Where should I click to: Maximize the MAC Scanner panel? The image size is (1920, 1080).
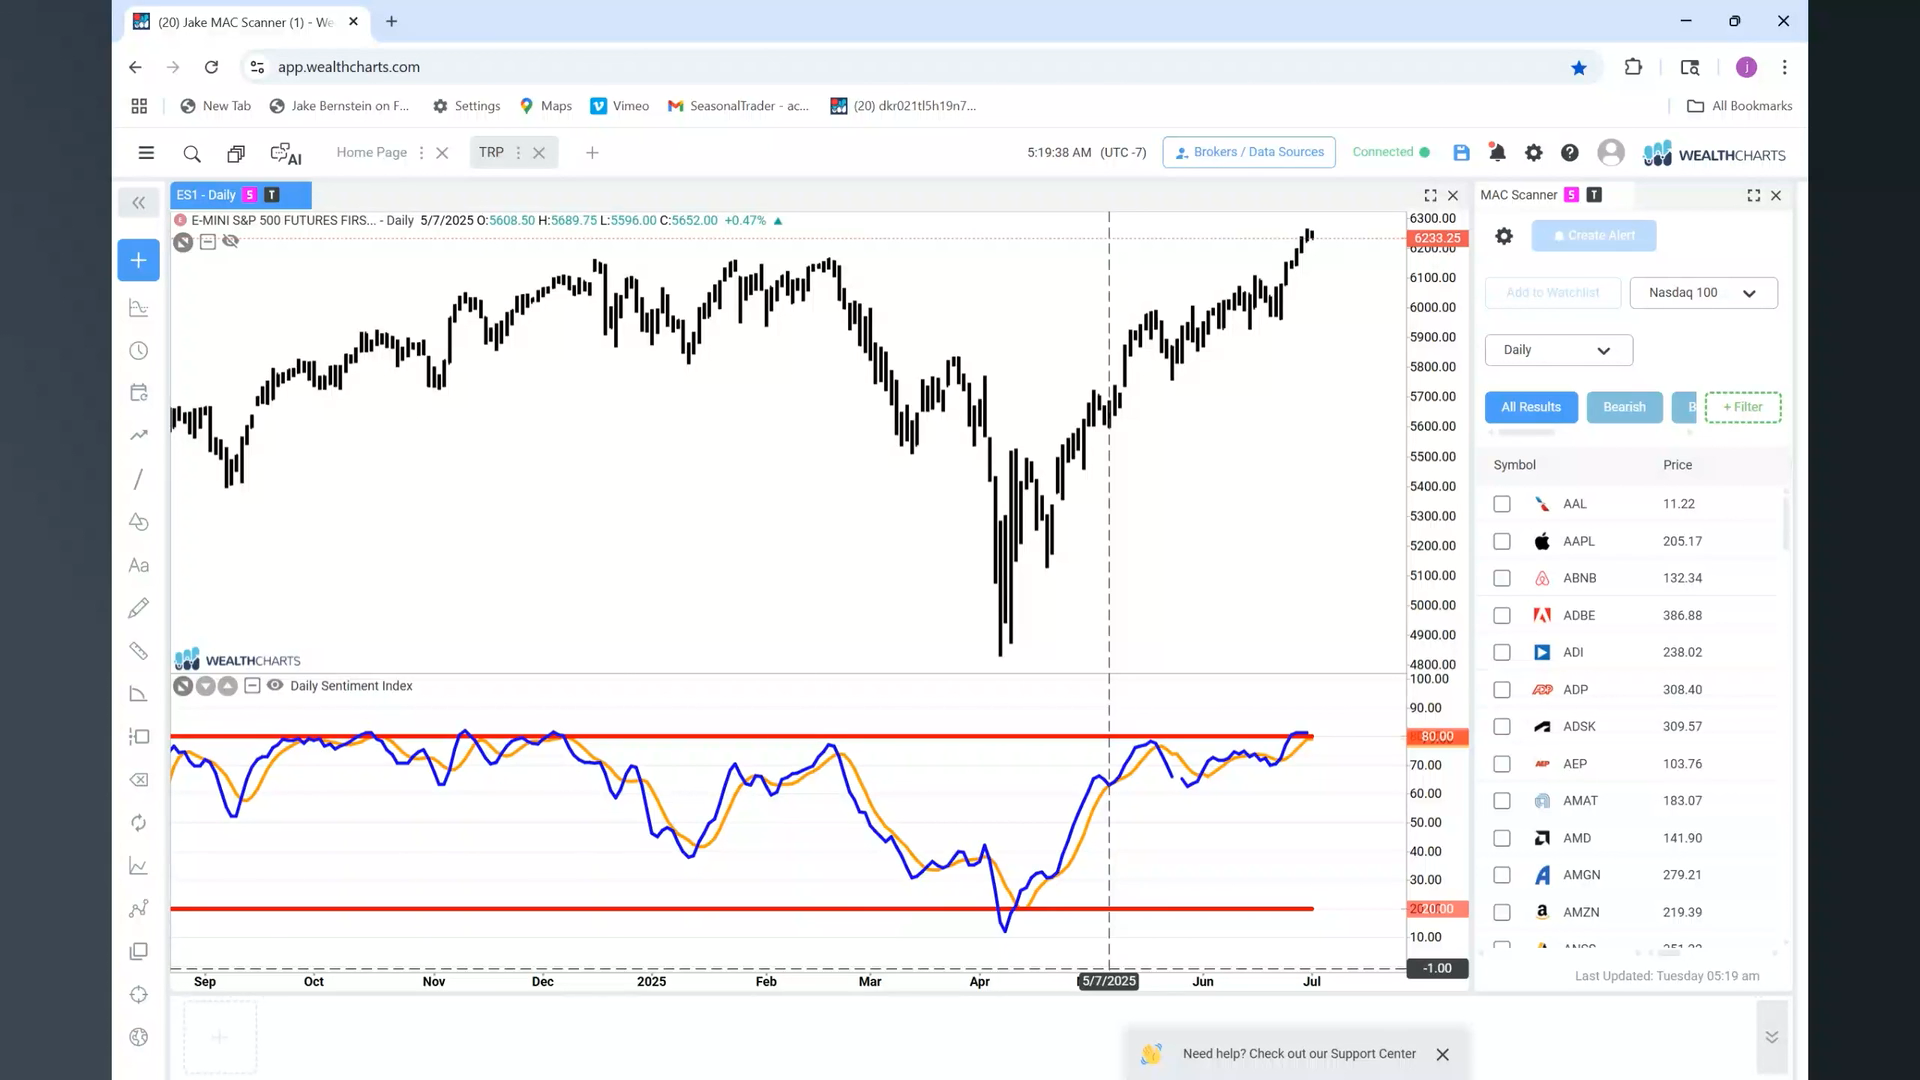click(1754, 196)
